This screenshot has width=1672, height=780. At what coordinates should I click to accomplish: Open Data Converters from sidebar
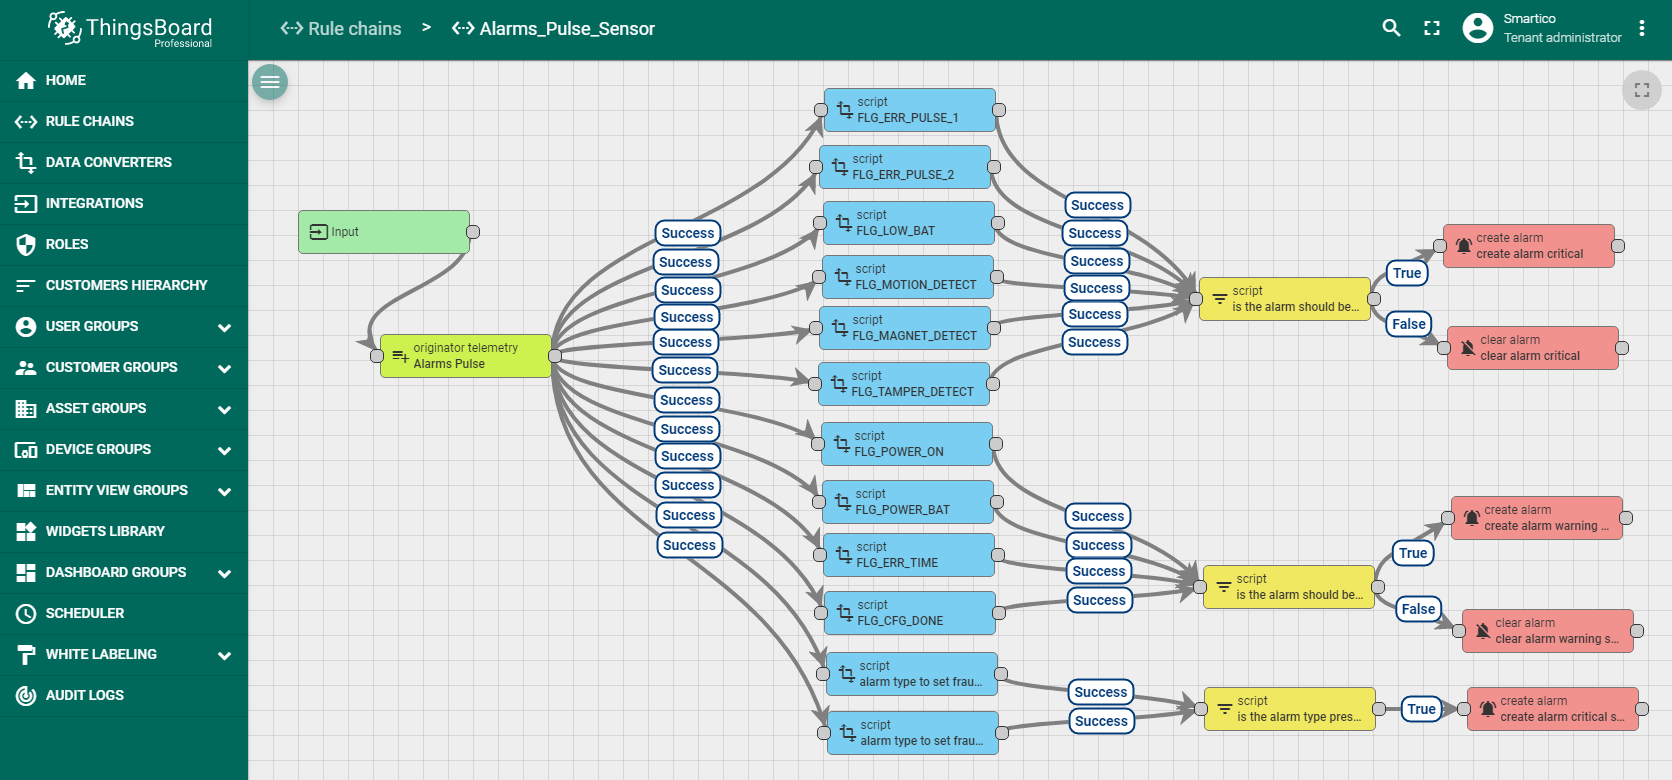click(108, 162)
